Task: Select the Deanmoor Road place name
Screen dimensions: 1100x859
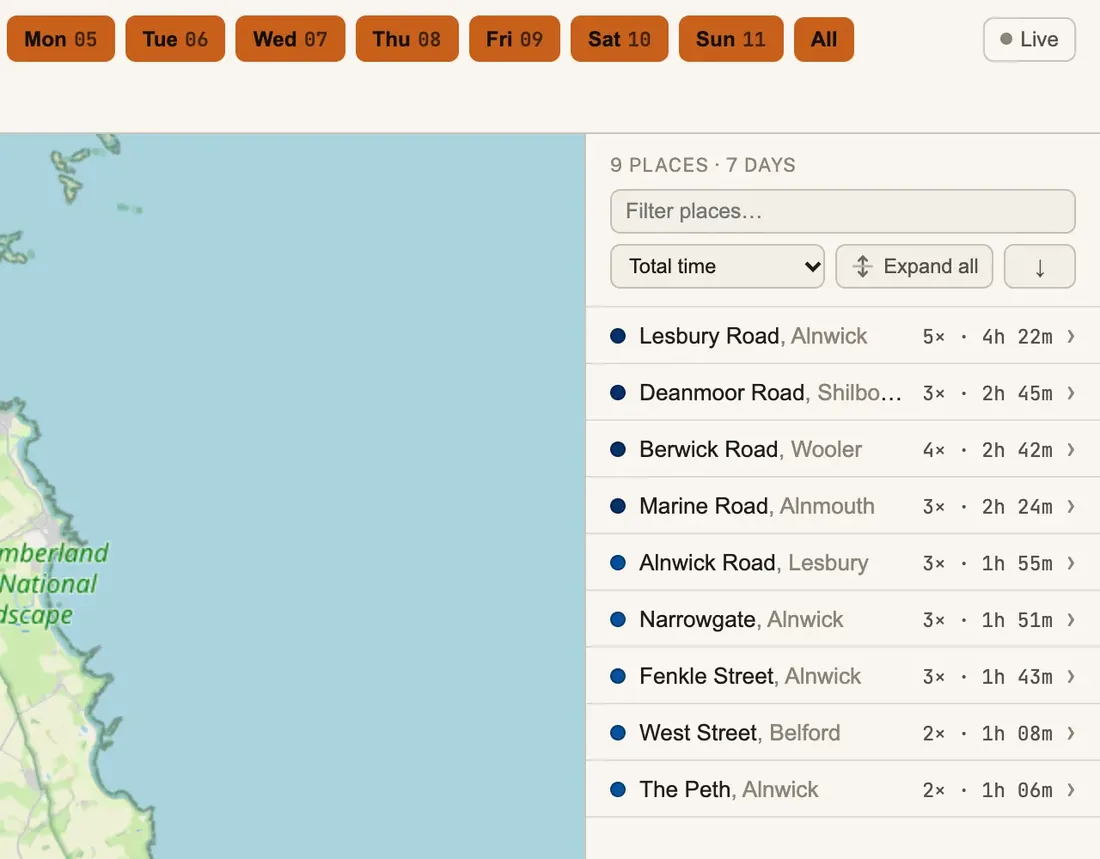Action: 722,393
